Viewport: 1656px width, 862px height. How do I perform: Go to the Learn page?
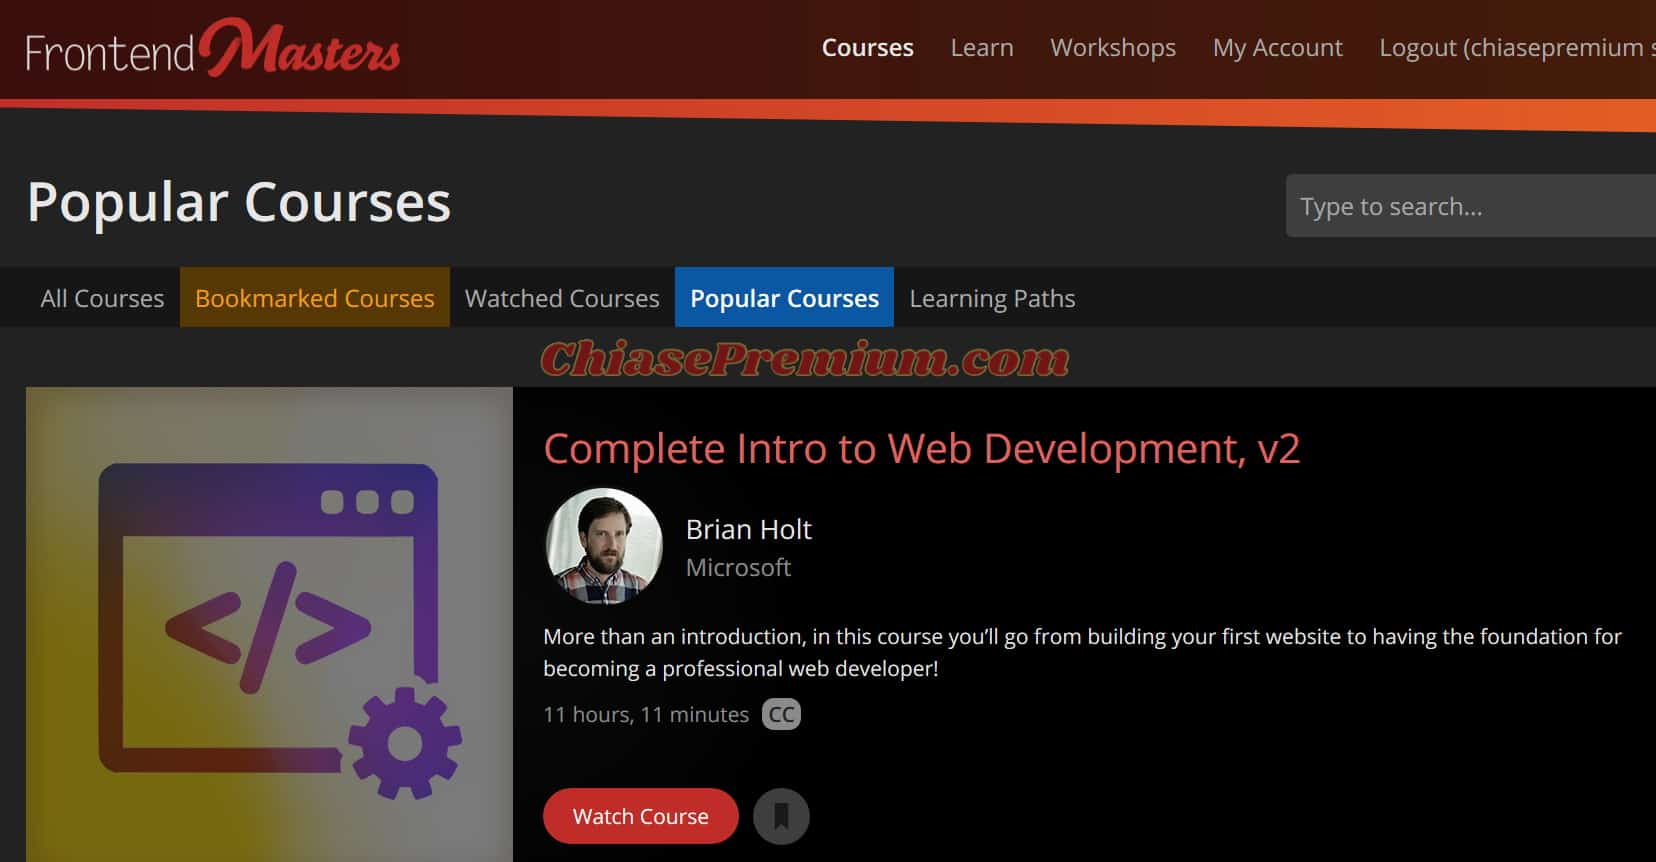pos(982,48)
